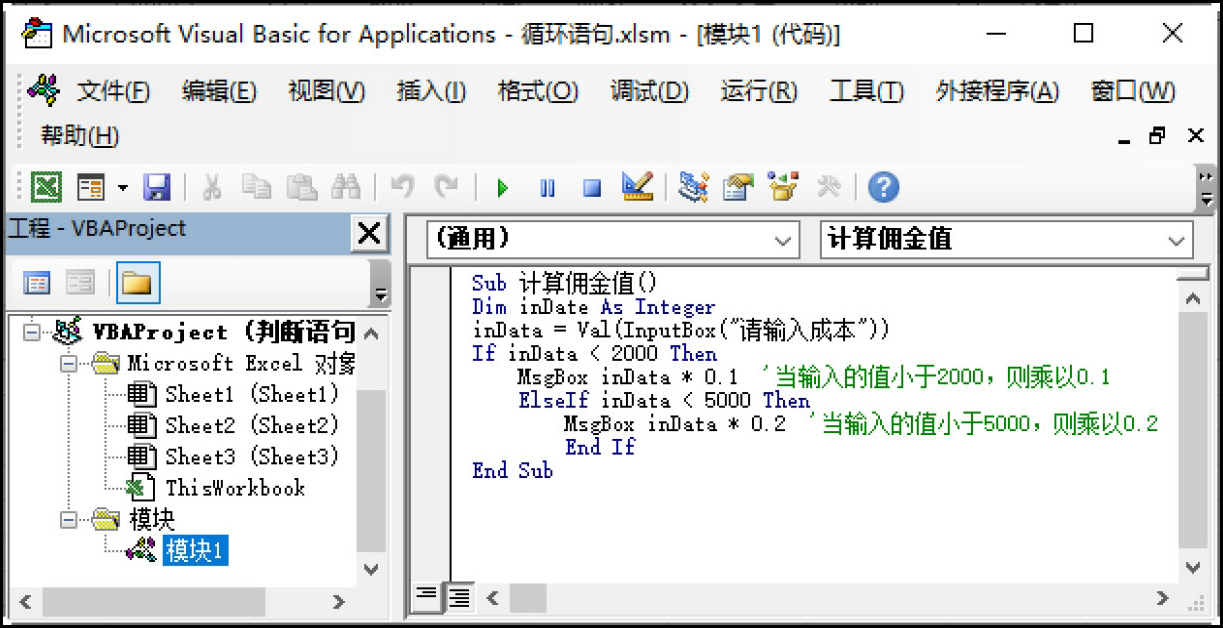Image resolution: width=1223 pixels, height=628 pixels.
Task: Run the macro with the green play icon
Action: (x=502, y=187)
